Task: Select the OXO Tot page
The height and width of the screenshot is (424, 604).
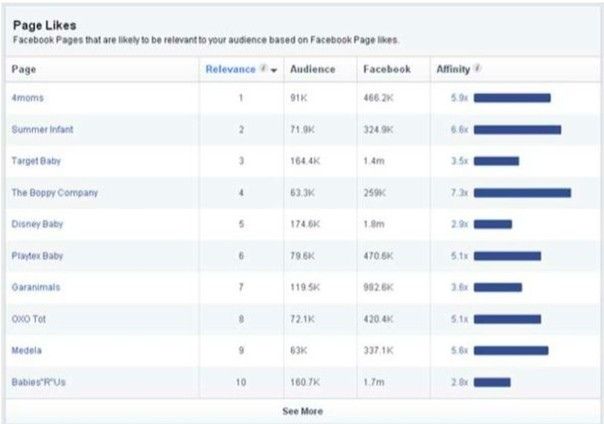Action: 30,319
